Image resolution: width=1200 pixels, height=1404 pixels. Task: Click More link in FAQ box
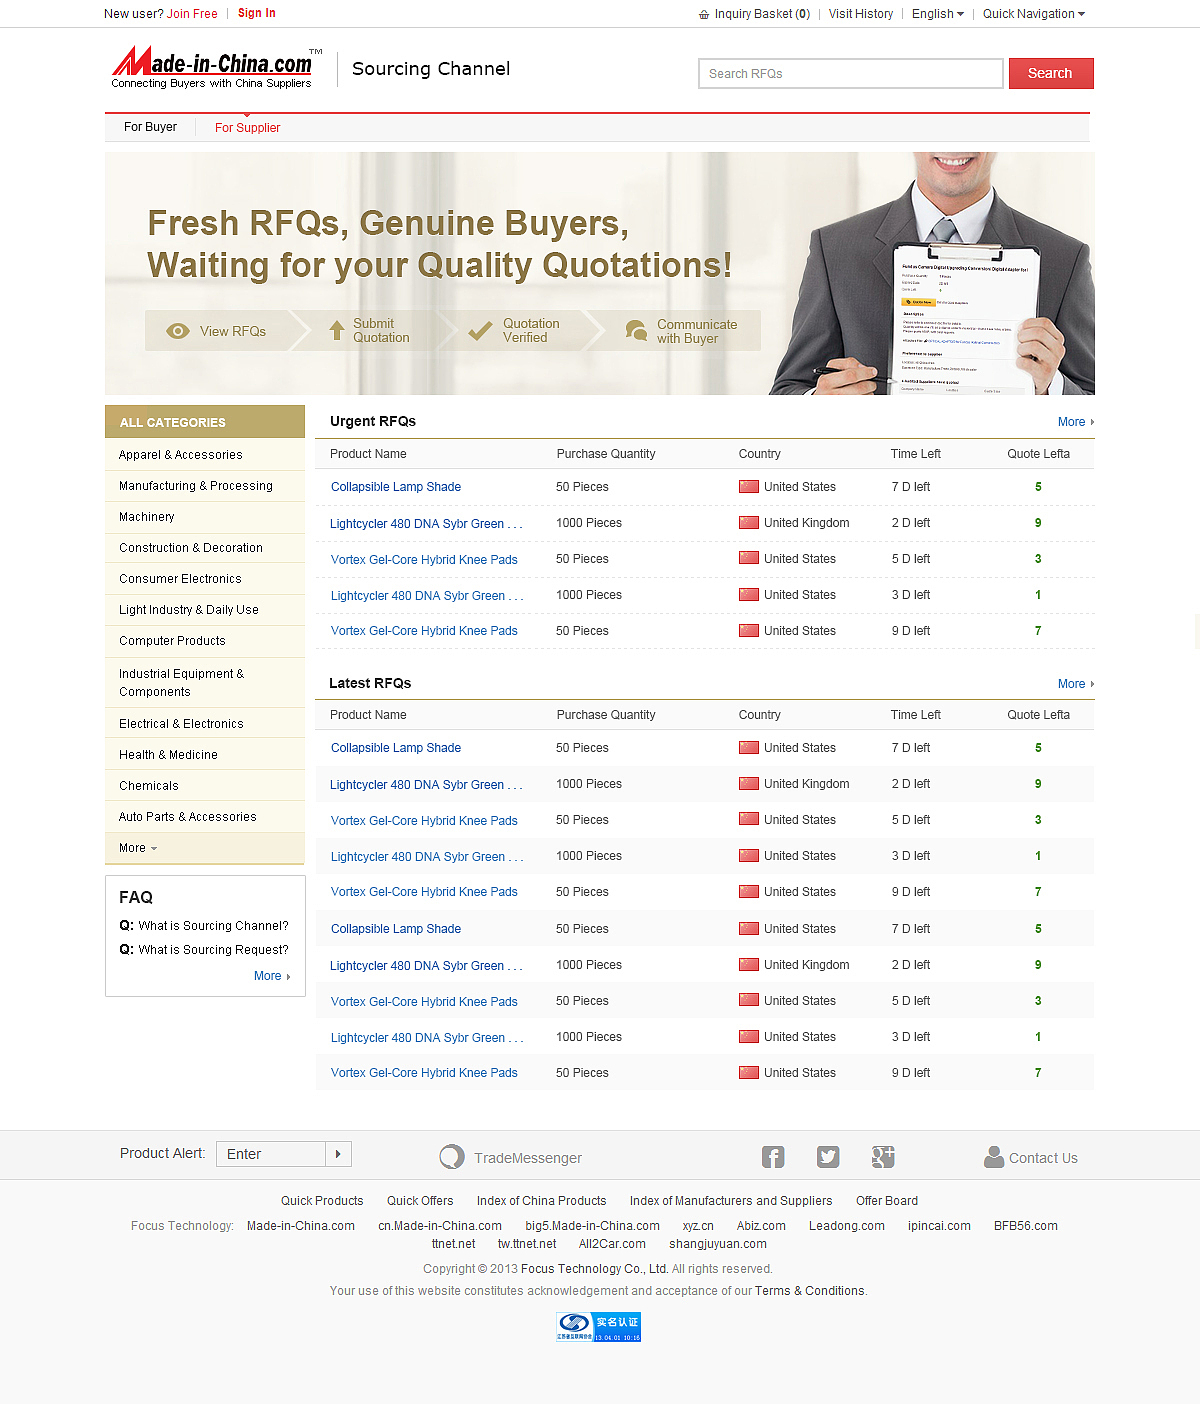click(272, 976)
